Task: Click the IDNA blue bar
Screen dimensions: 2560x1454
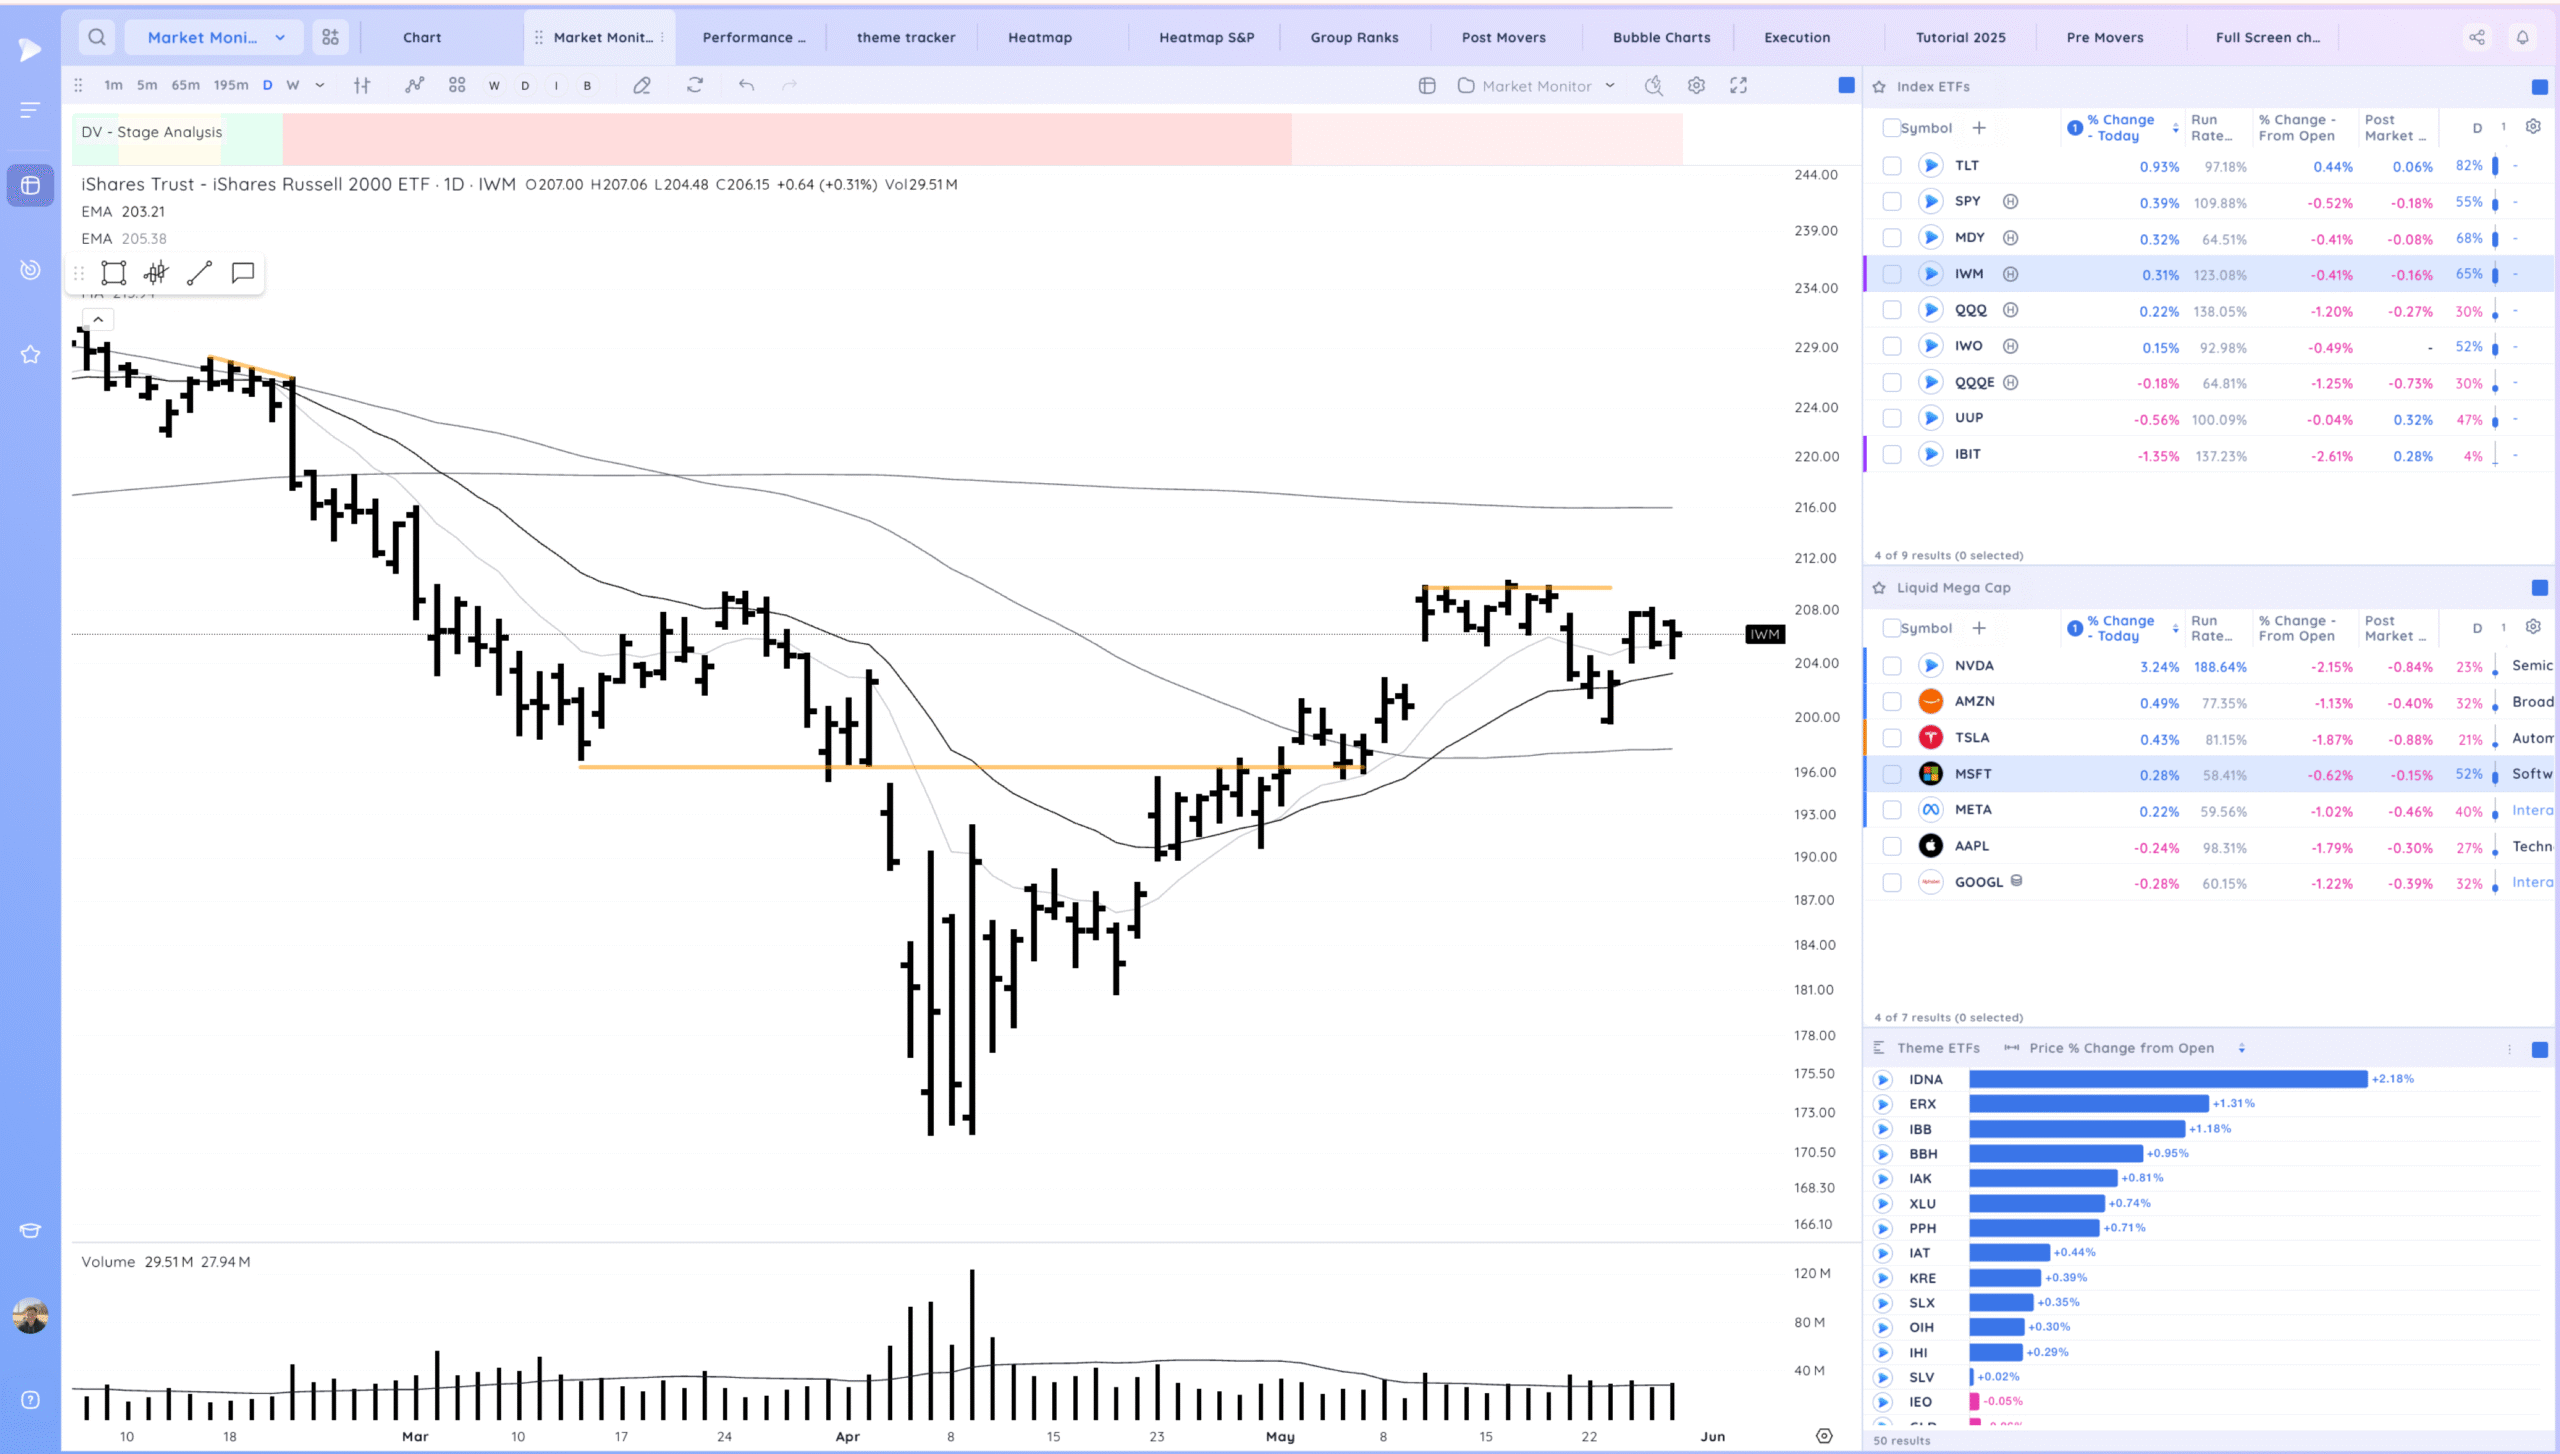Action: tap(2167, 1079)
